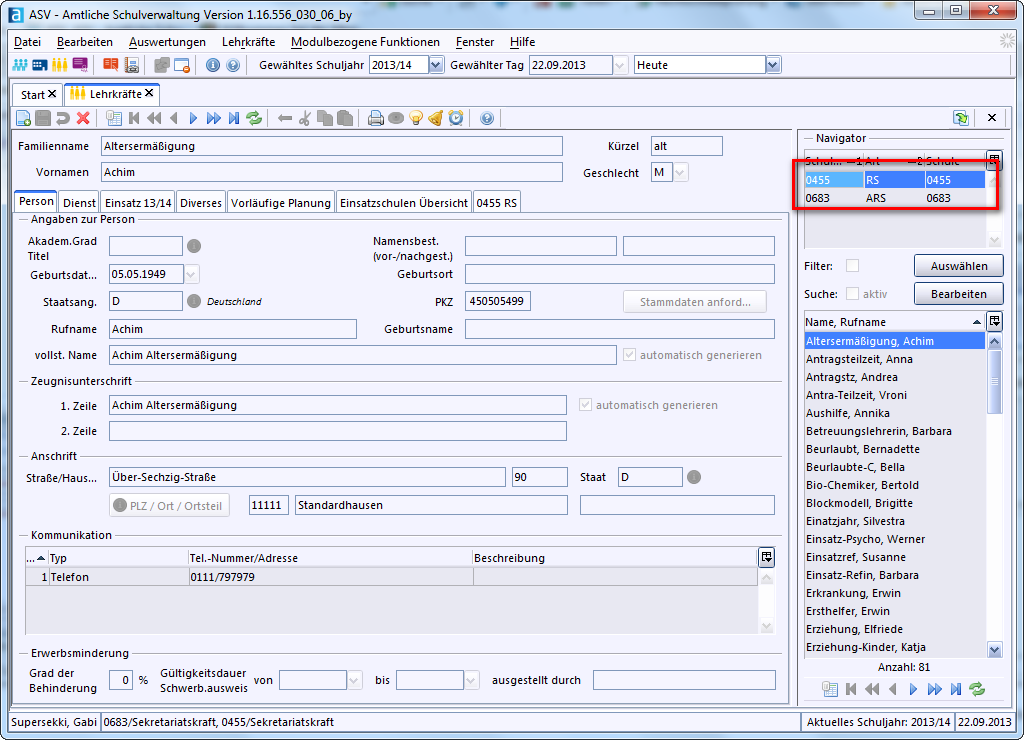Jump to last record in Navigator bottom bar

pos(956,689)
